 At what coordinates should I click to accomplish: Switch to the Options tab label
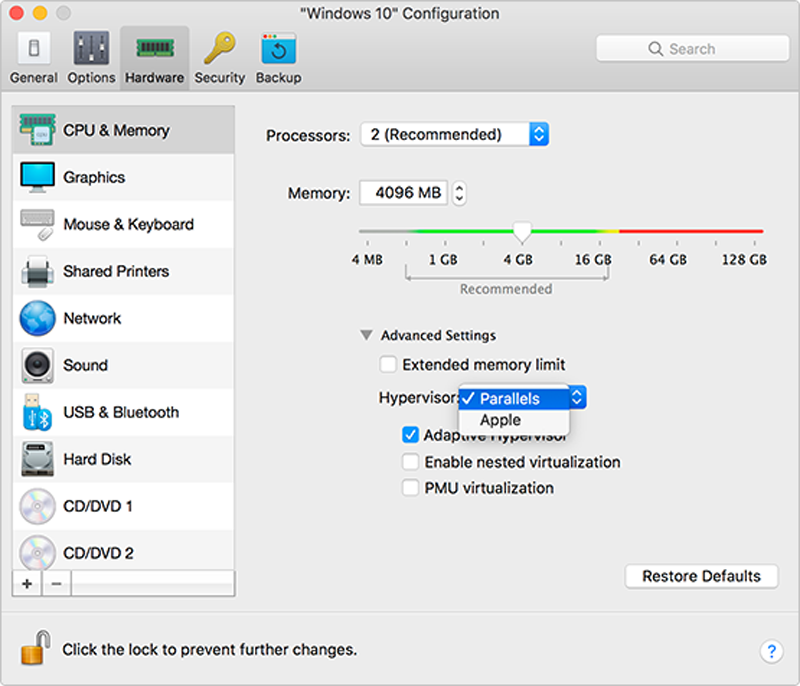click(91, 78)
